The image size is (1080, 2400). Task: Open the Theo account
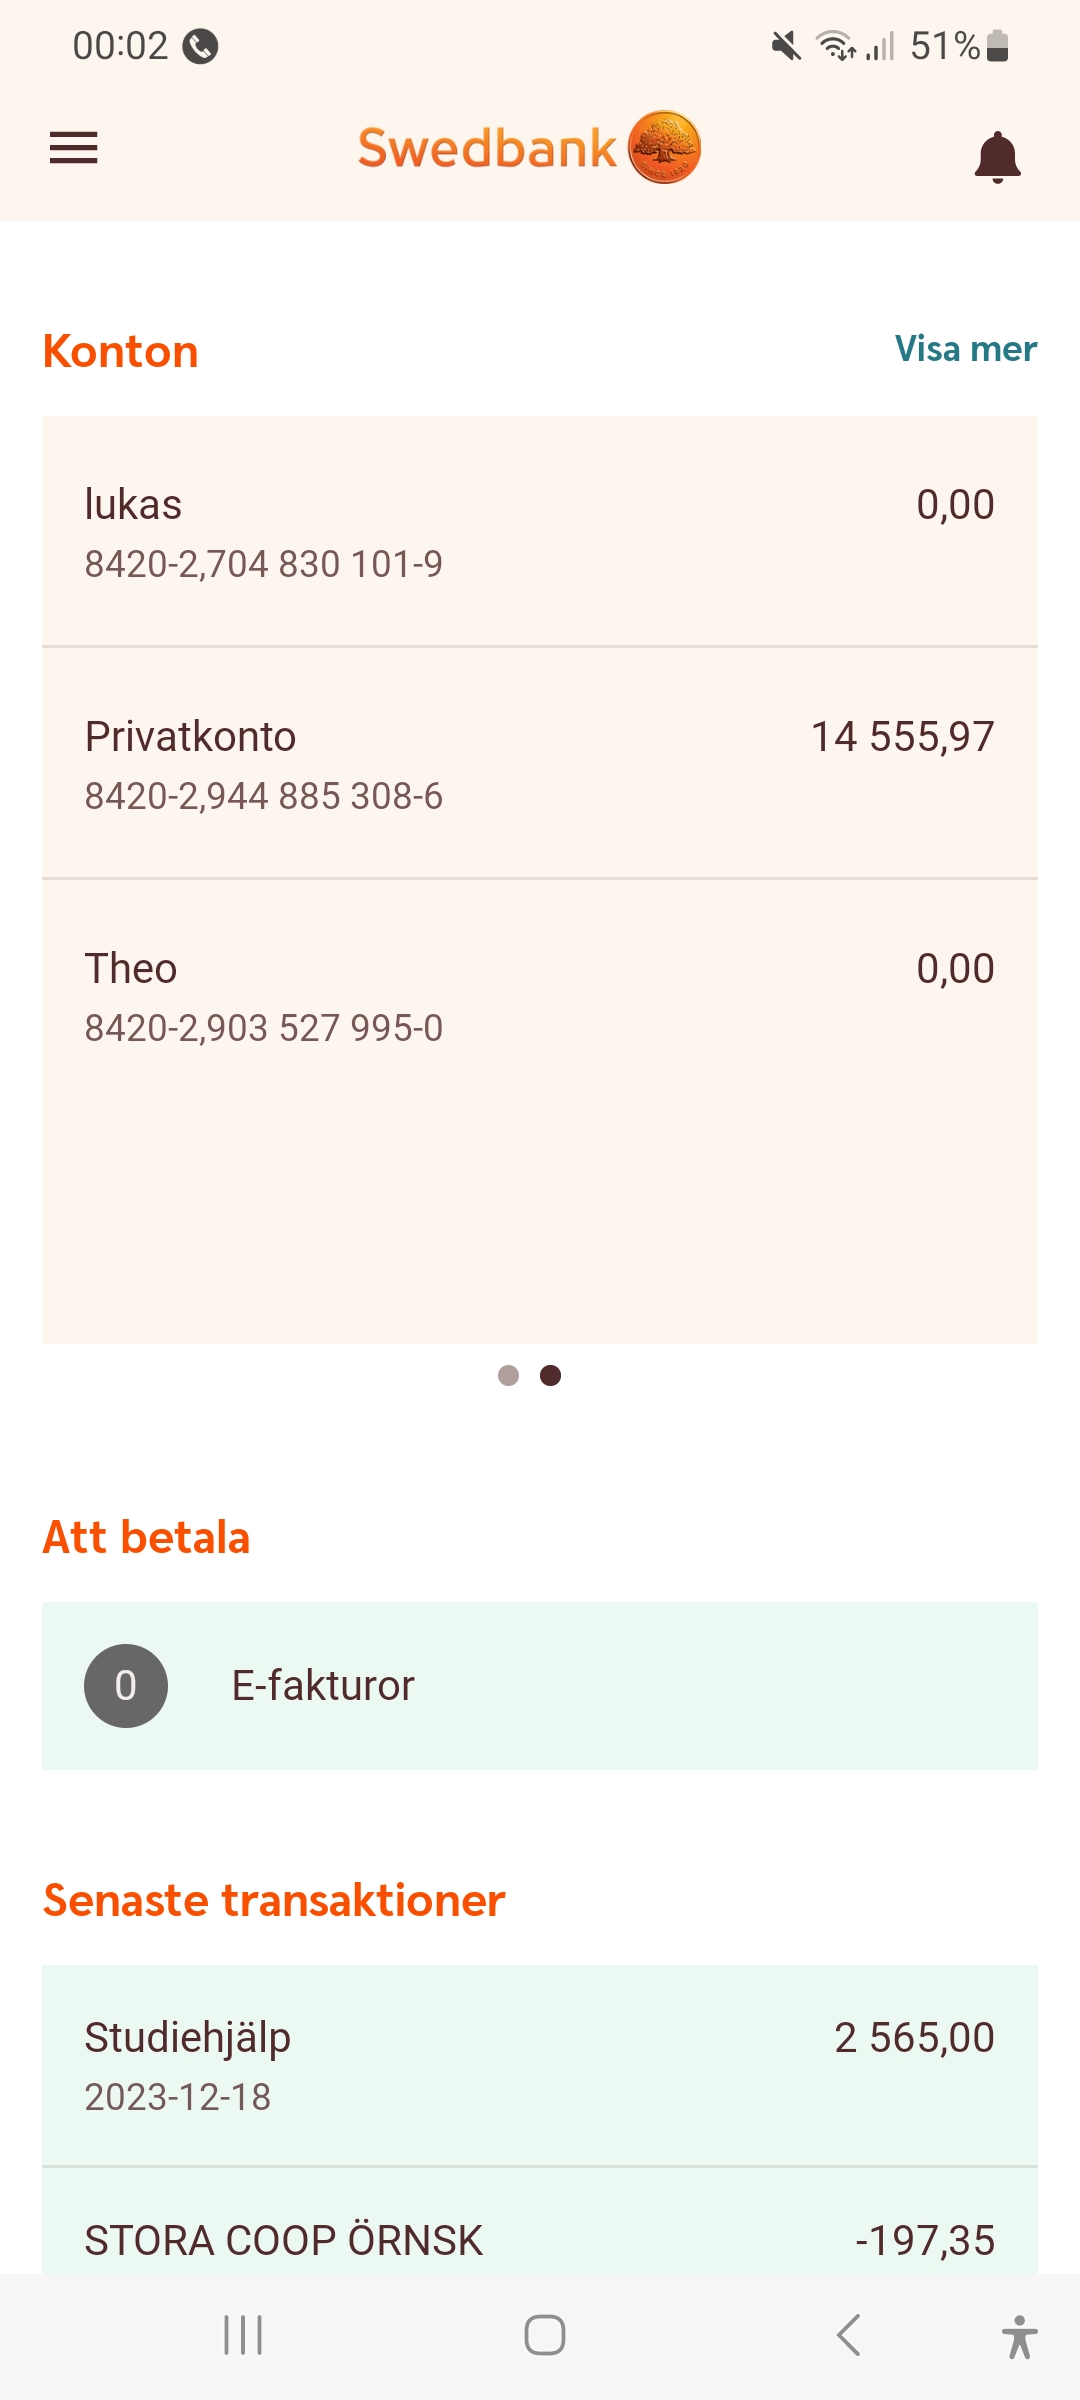[x=539, y=996]
